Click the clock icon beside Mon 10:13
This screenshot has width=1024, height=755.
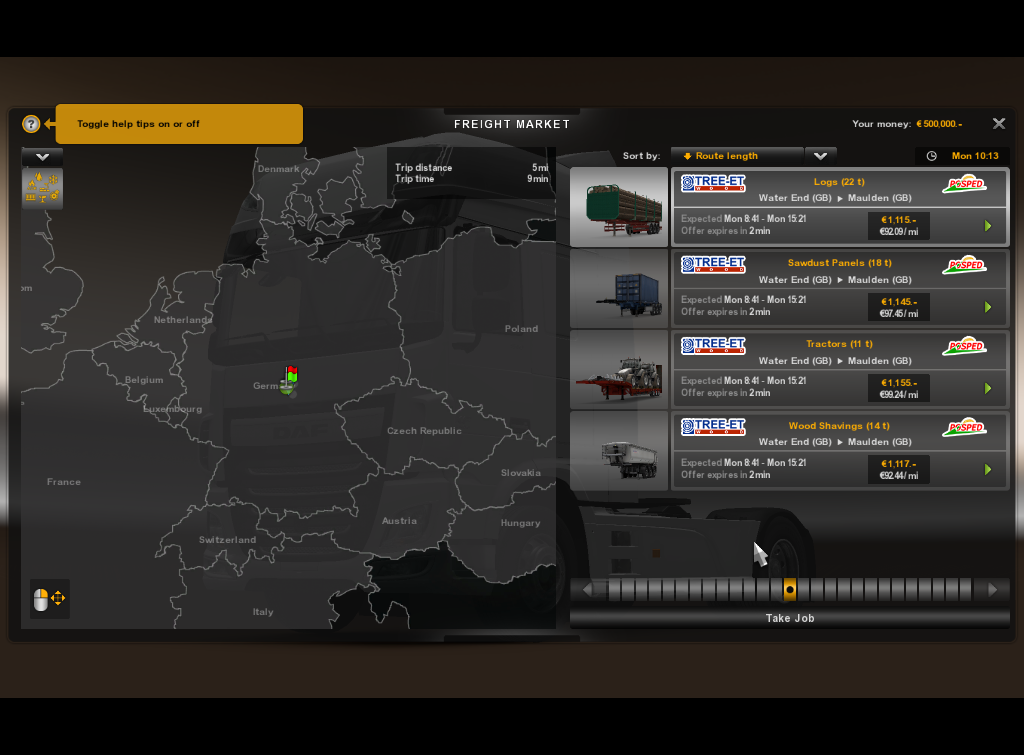932,156
